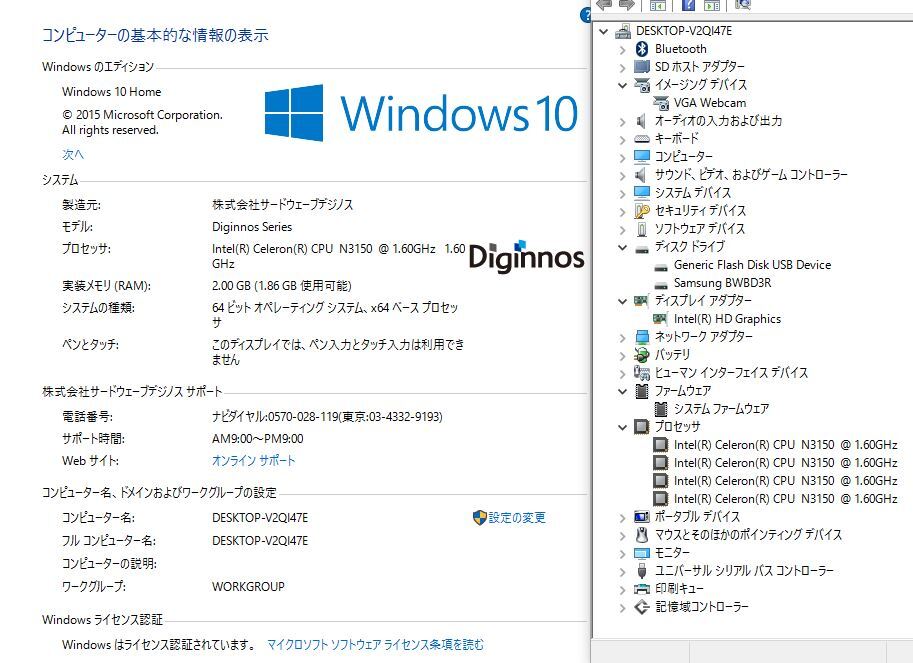This screenshot has height=663, width=913.
Task: Click the WORKGROUP value
Action: tap(248, 586)
